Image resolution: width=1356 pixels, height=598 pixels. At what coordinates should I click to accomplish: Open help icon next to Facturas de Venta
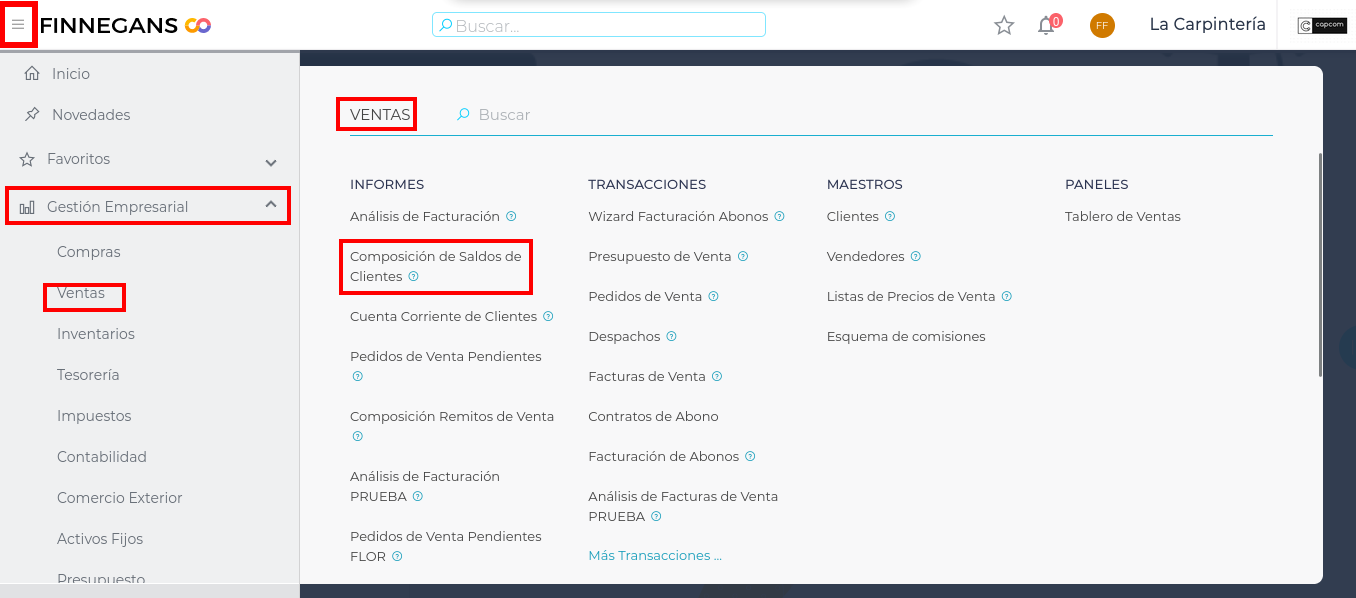coord(716,376)
